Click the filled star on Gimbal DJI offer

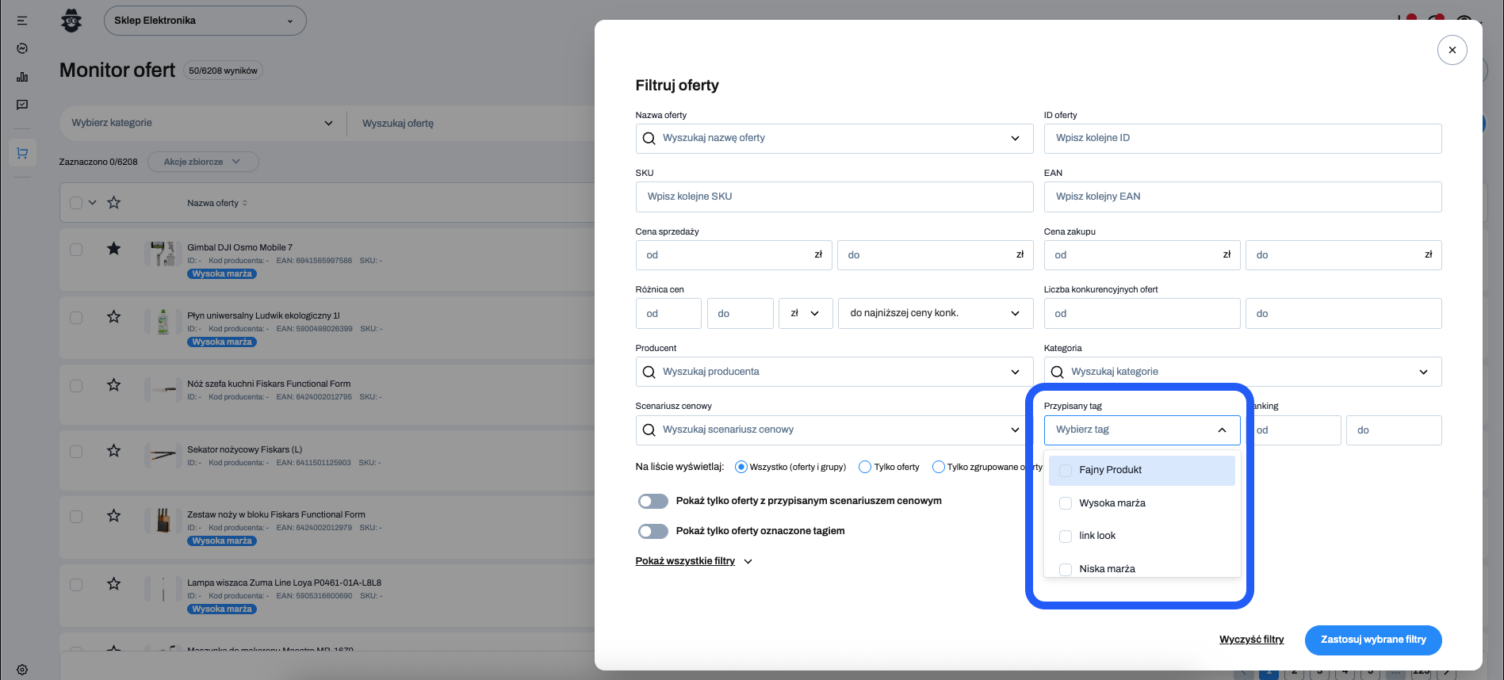(x=114, y=249)
